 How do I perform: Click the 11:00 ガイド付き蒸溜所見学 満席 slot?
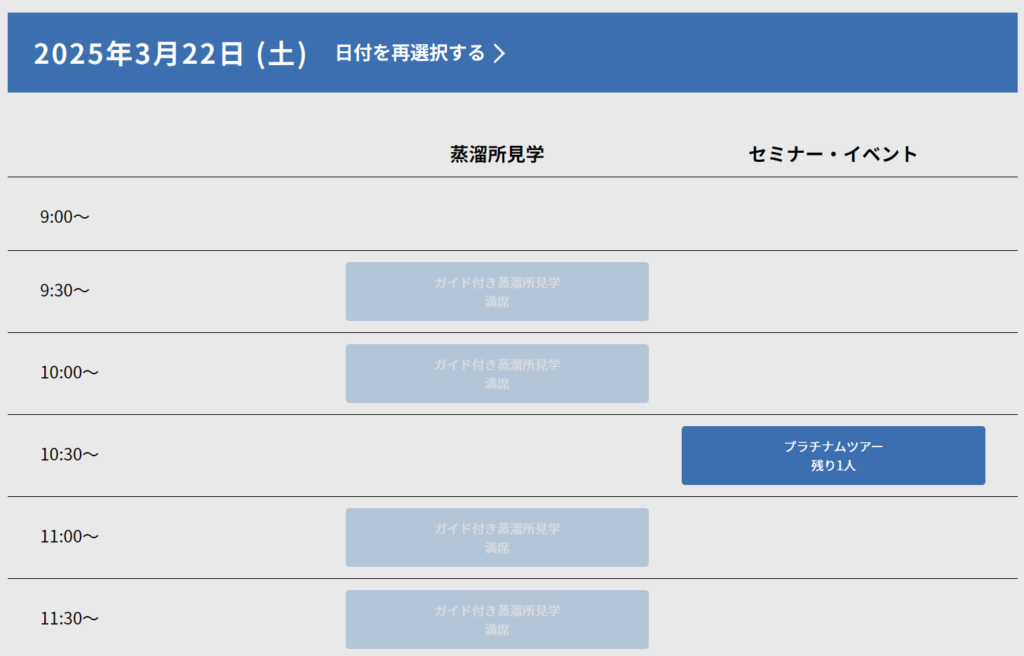(497, 538)
